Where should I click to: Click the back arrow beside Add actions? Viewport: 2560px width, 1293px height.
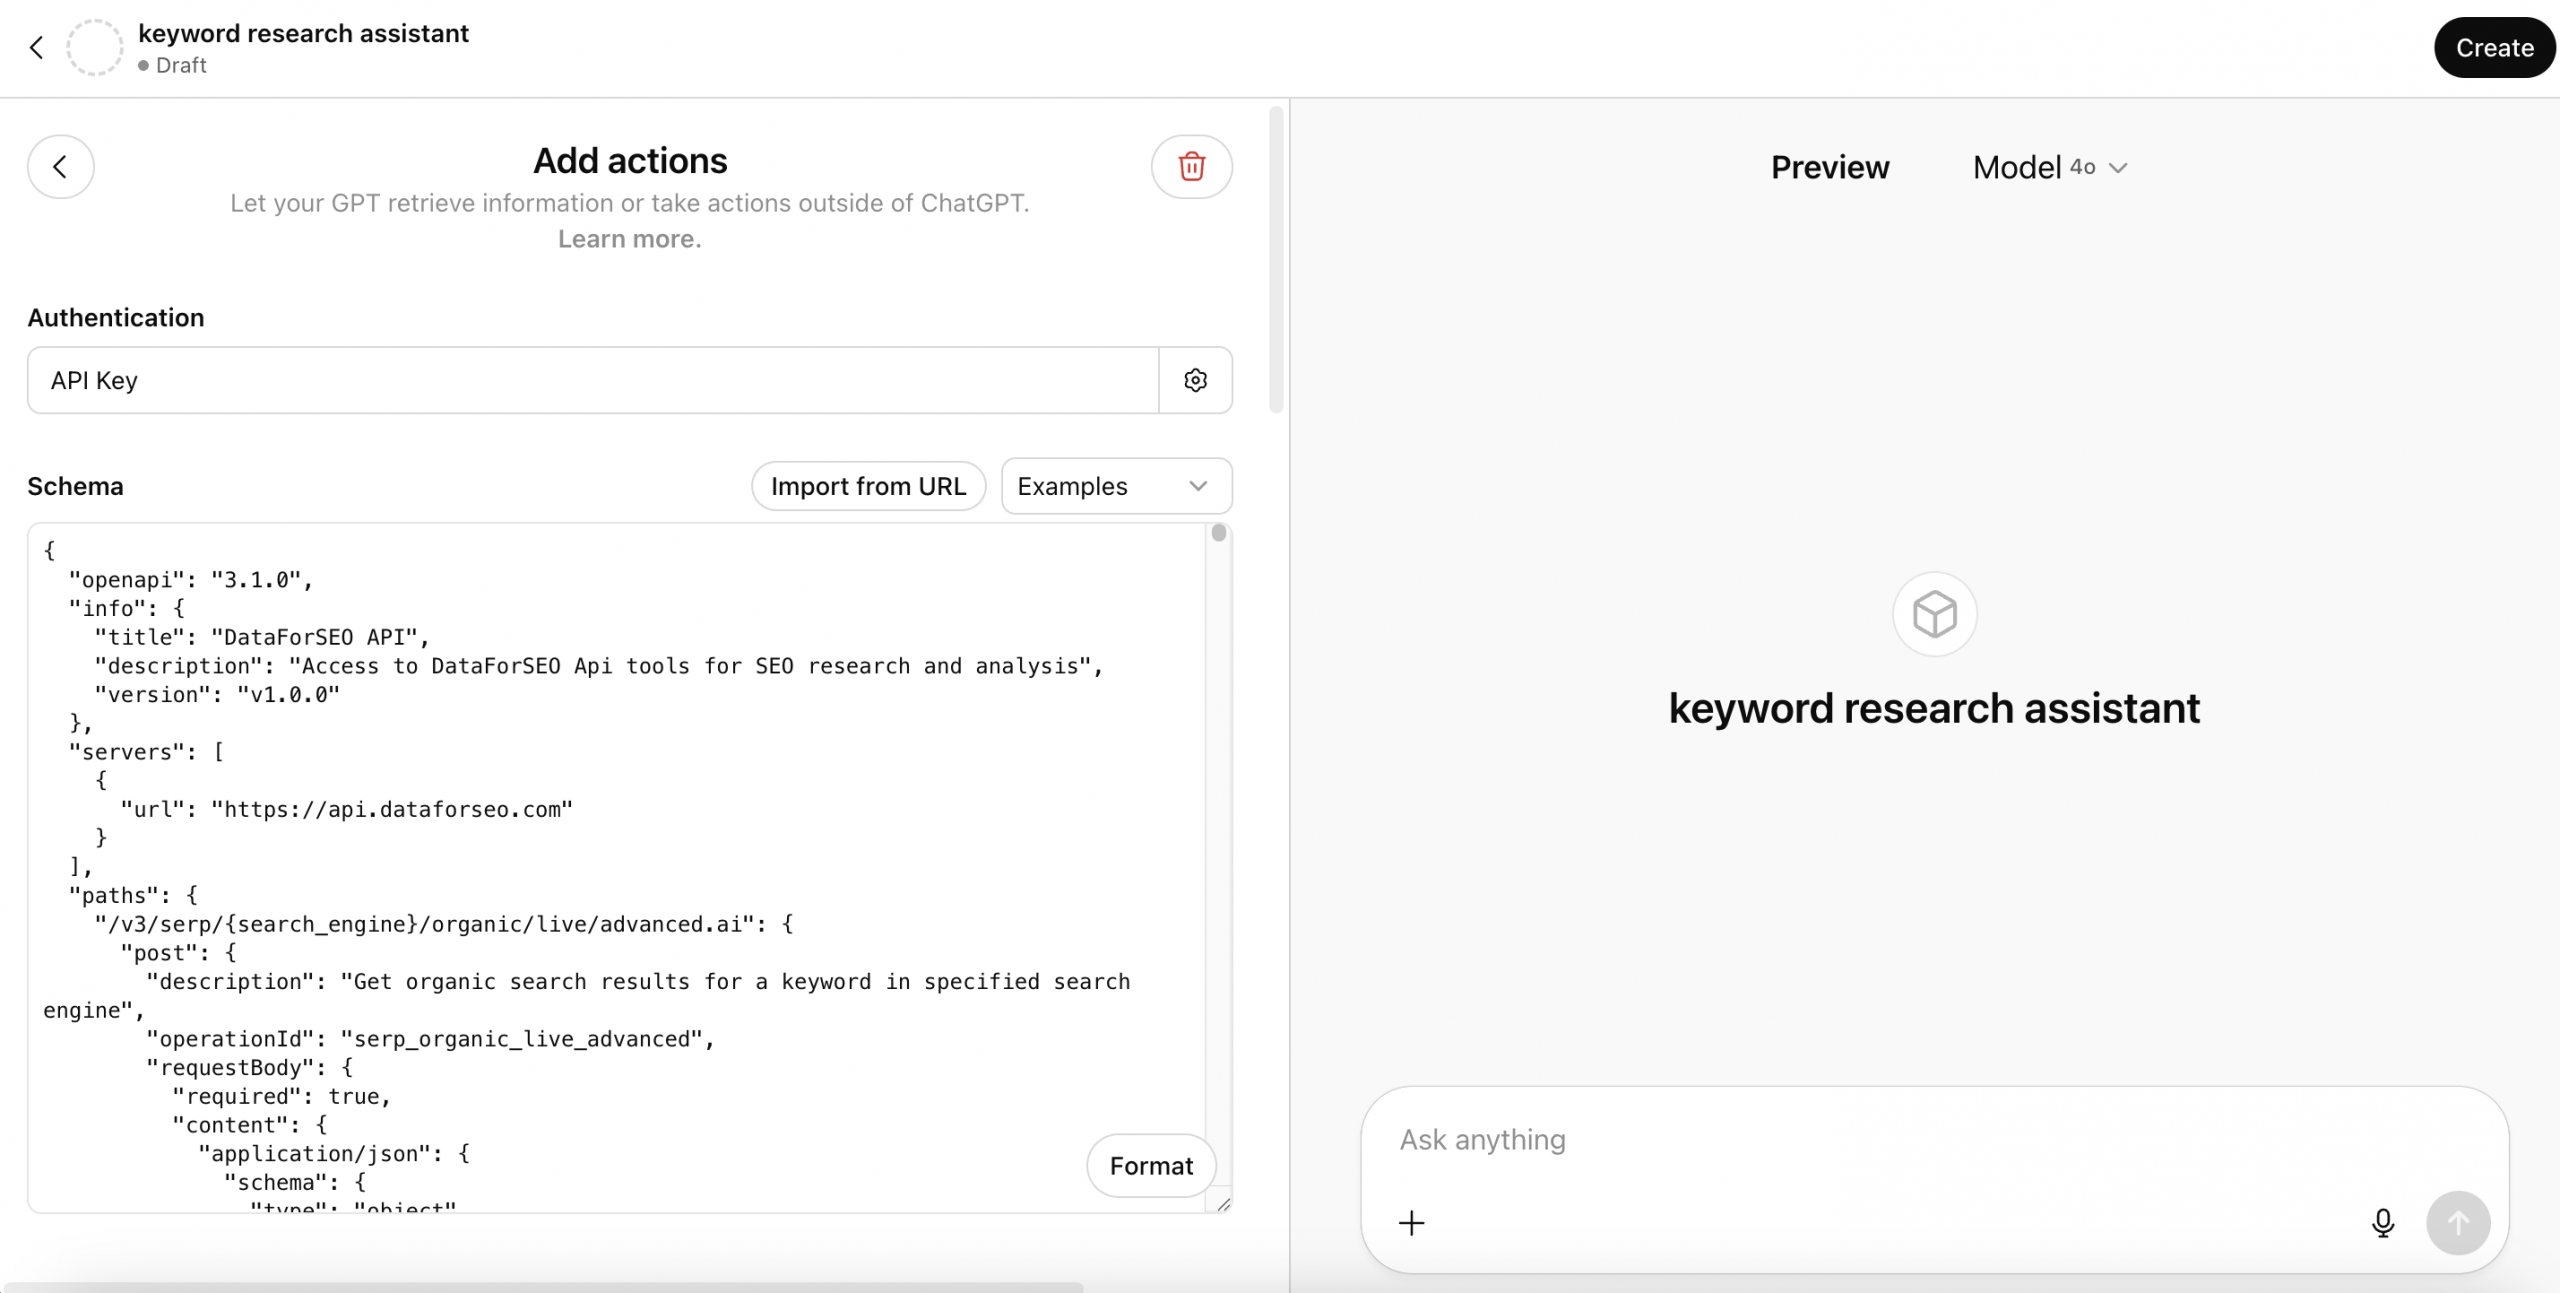[61, 167]
